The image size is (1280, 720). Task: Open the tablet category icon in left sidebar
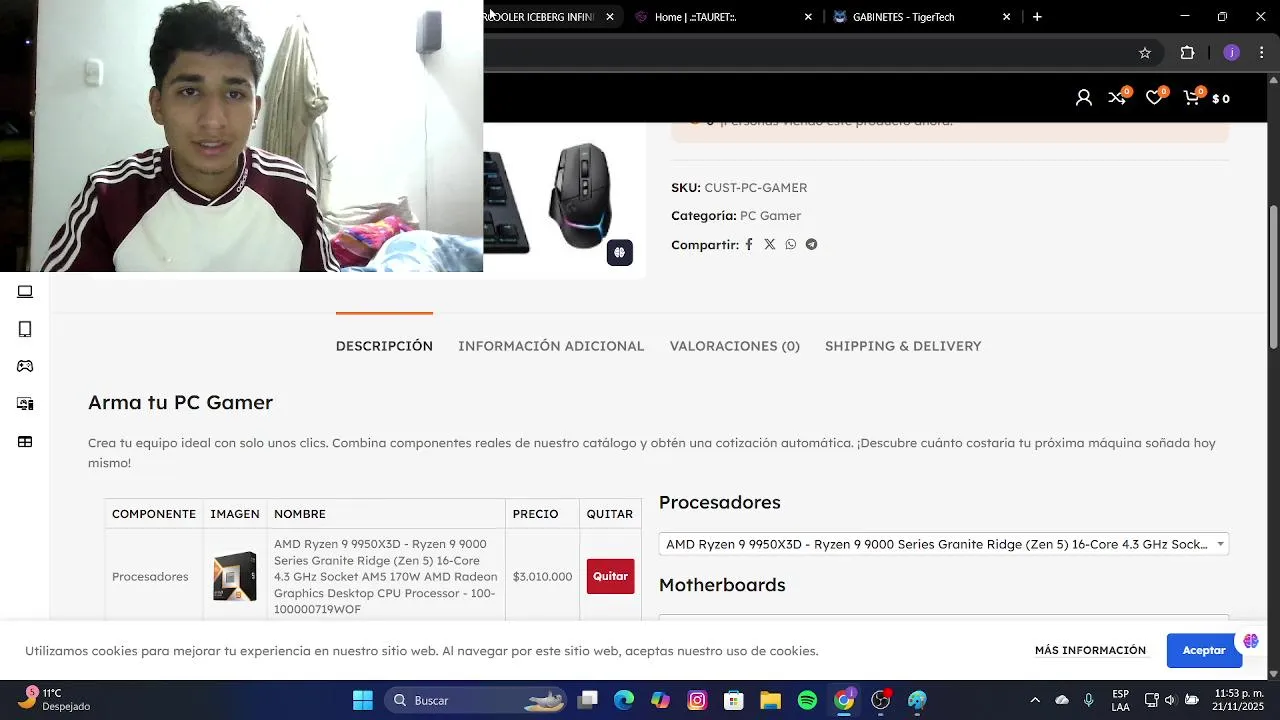[25, 329]
